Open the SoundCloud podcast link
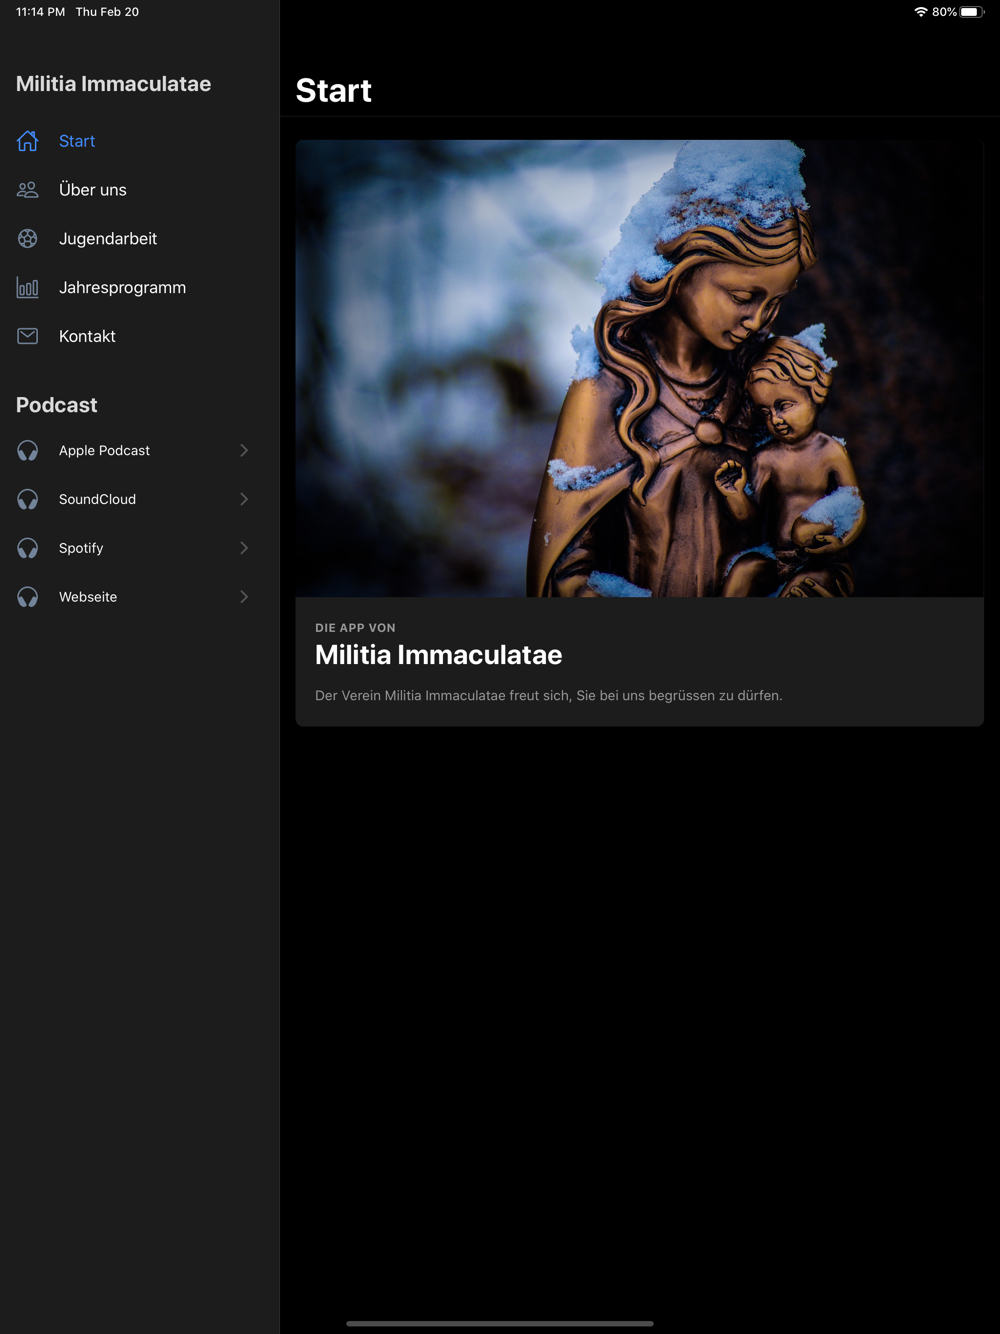Image resolution: width=1000 pixels, height=1334 pixels. pos(139,500)
